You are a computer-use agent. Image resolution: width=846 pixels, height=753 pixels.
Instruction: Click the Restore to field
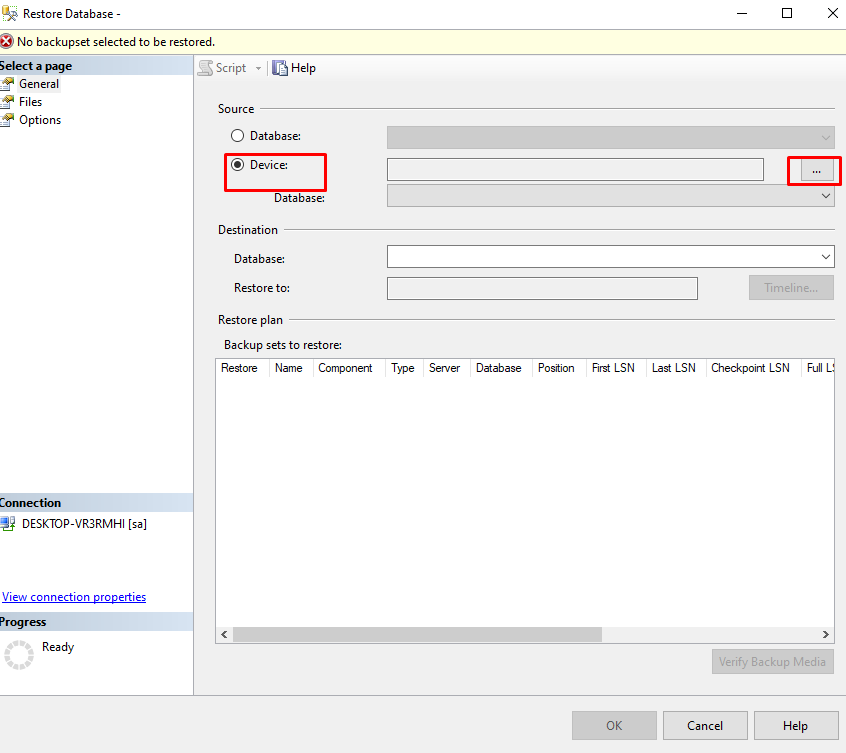(x=542, y=289)
